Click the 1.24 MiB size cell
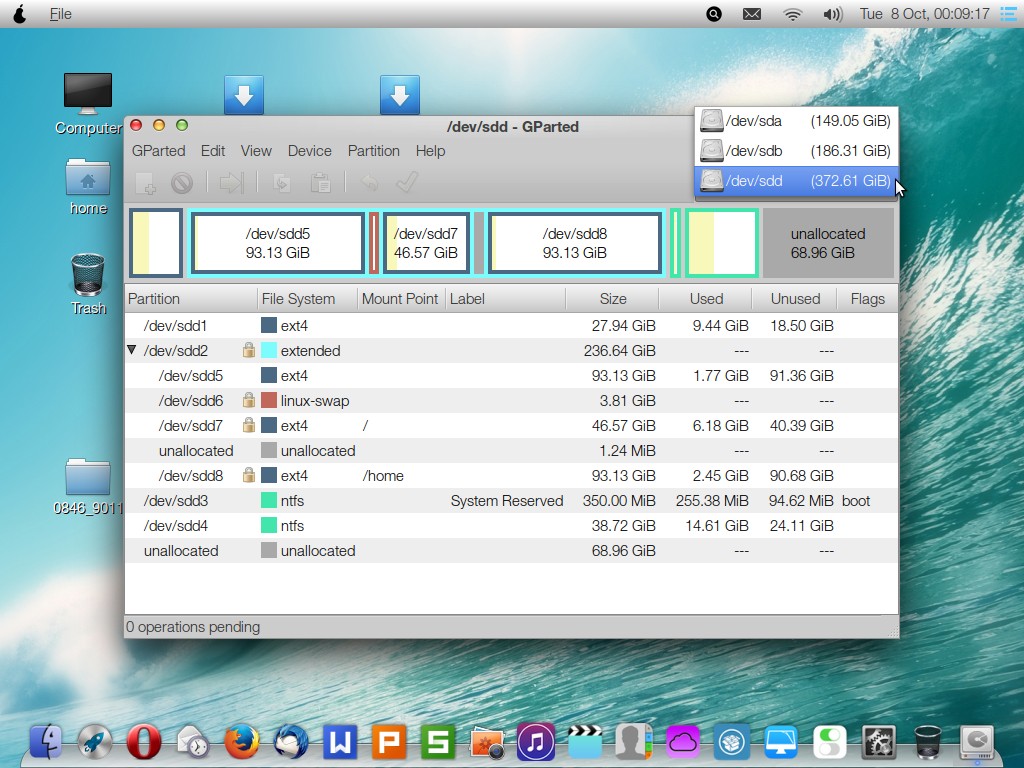 [x=627, y=451]
